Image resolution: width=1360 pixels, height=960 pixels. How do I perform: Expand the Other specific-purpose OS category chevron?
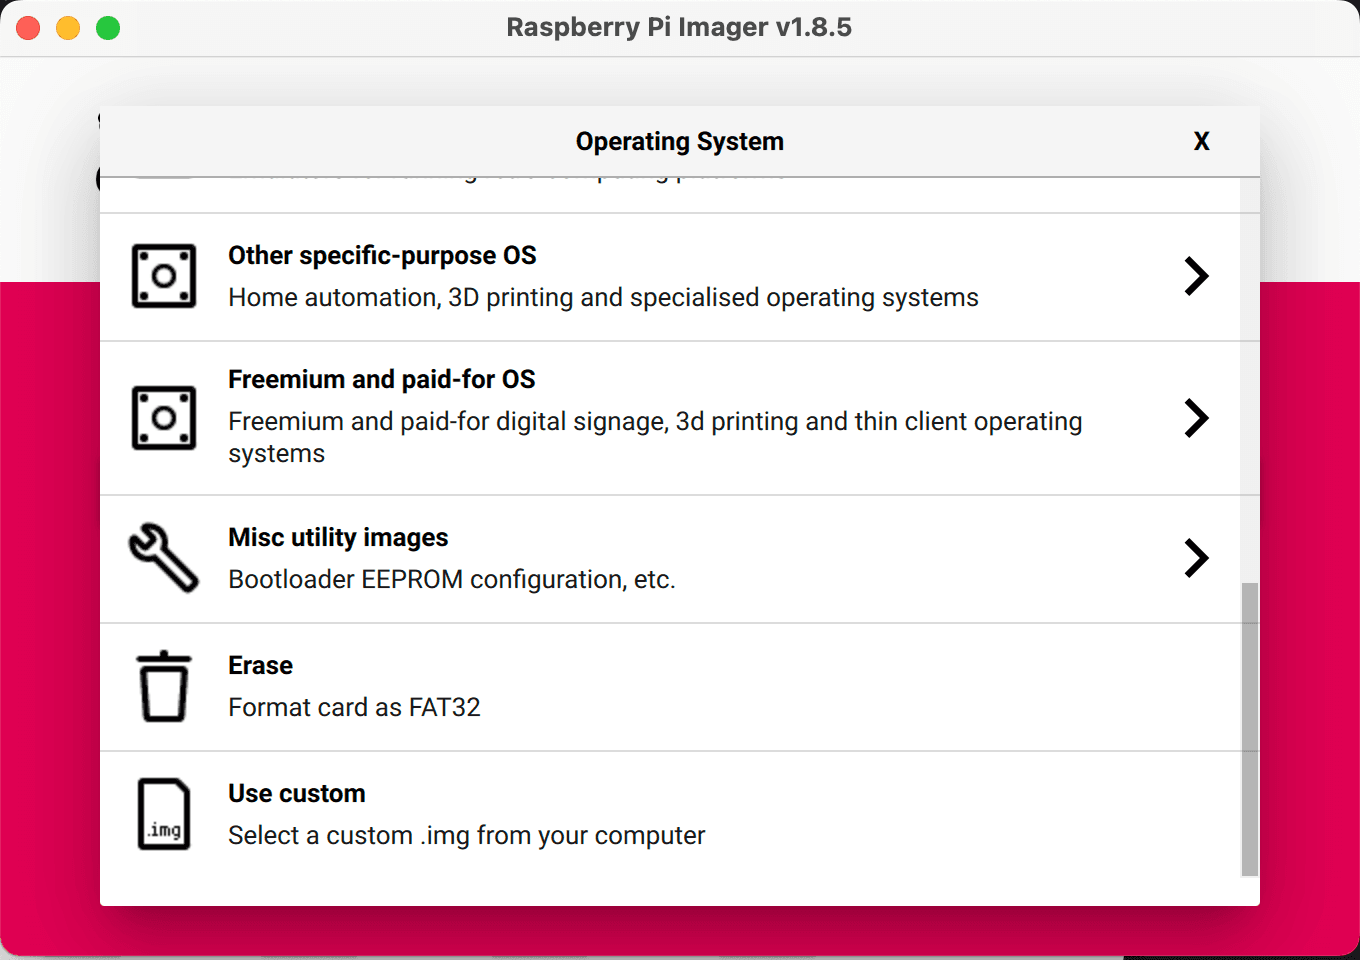tap(1196, 276)
